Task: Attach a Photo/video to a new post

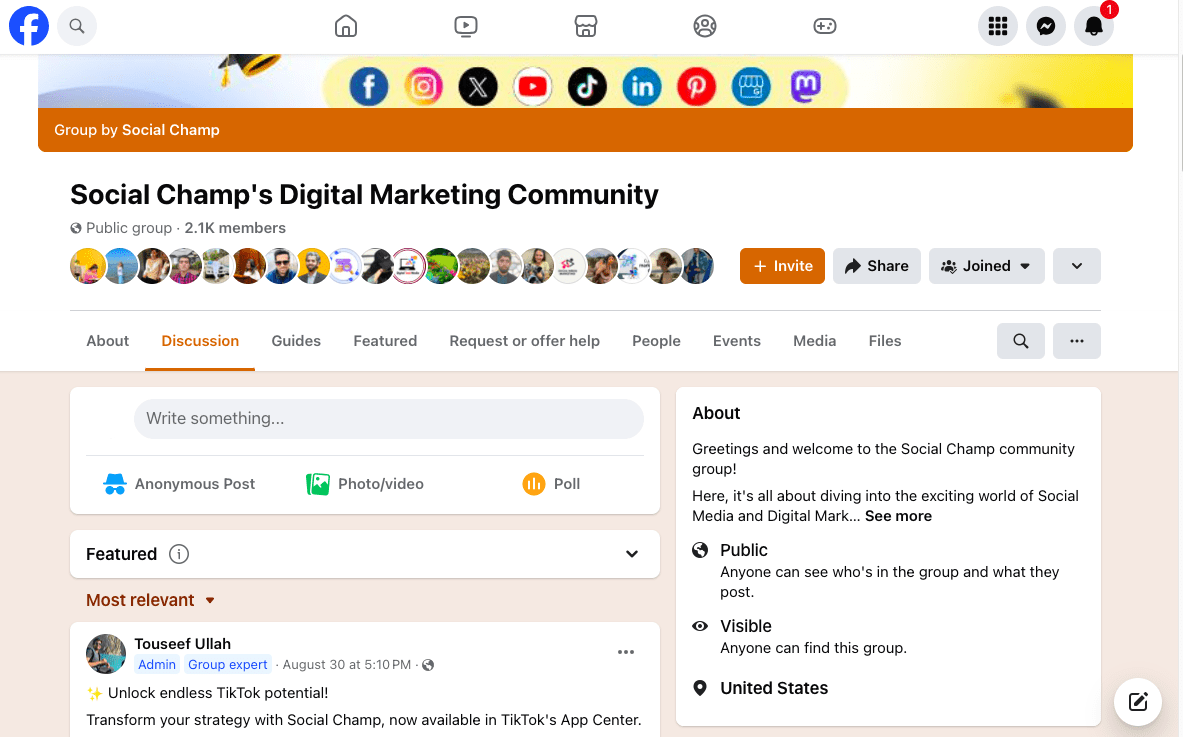Action: coord(364,483)
